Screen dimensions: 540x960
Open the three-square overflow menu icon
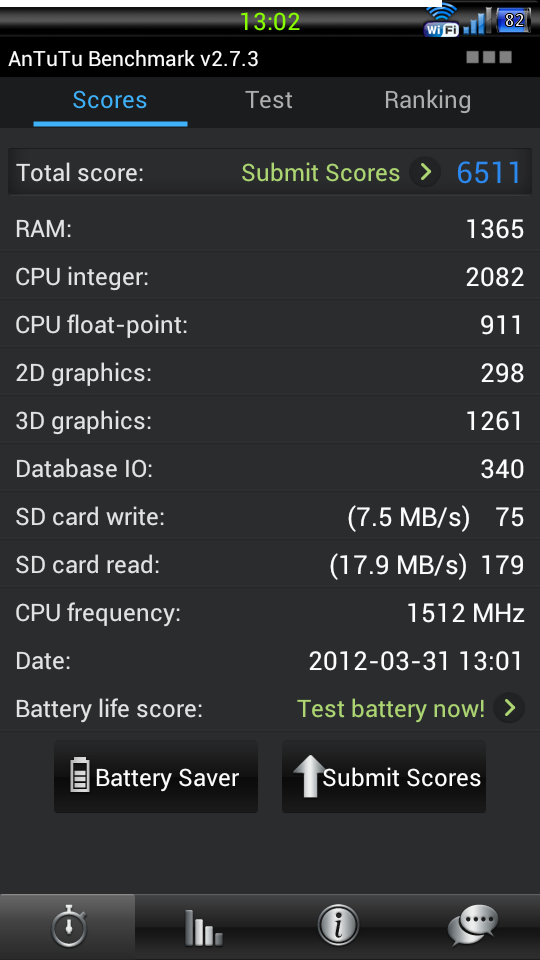[489, 57]
